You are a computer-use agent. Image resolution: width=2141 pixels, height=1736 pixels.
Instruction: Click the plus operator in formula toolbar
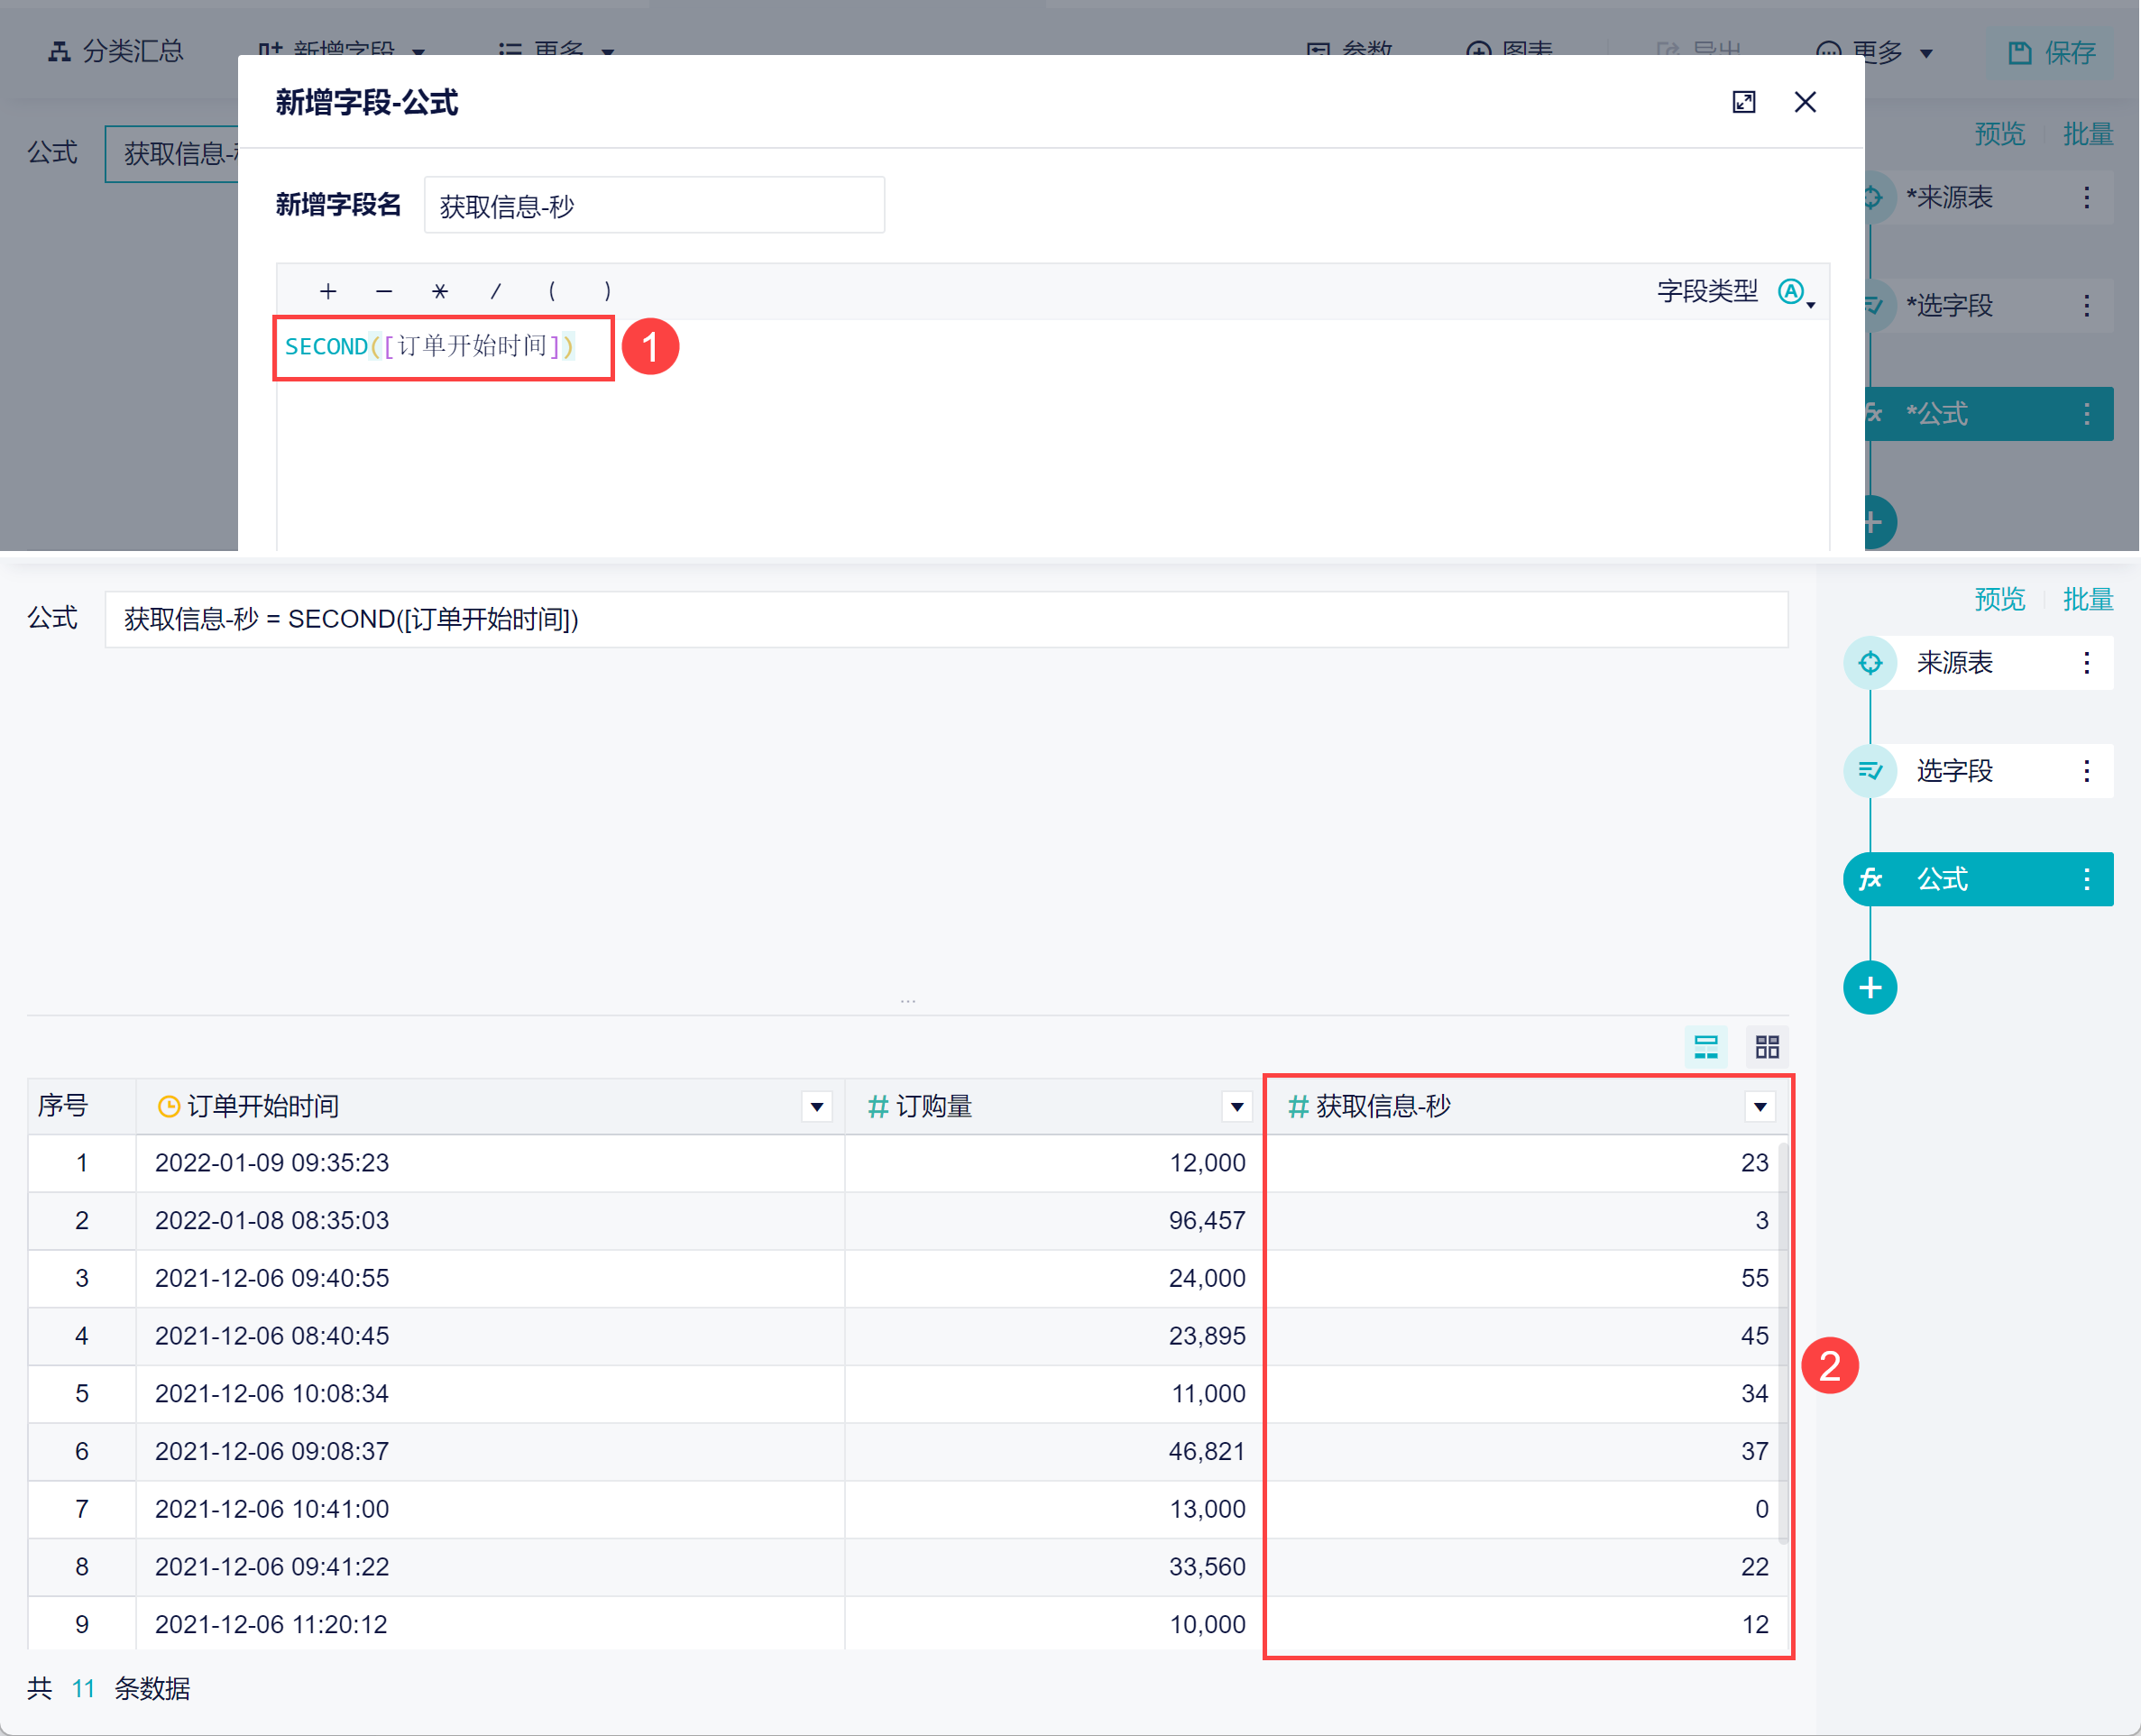(328, 291)
